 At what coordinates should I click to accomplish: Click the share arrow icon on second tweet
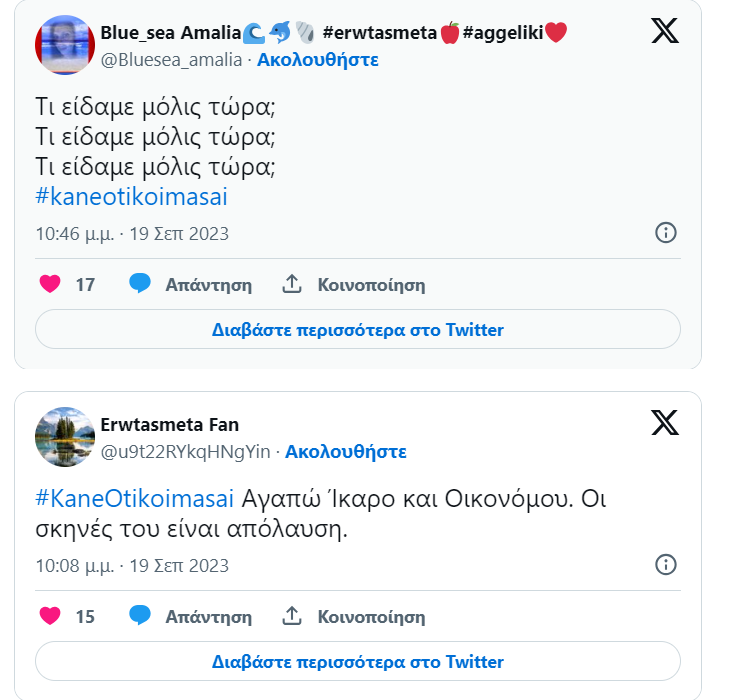(292, 616)
